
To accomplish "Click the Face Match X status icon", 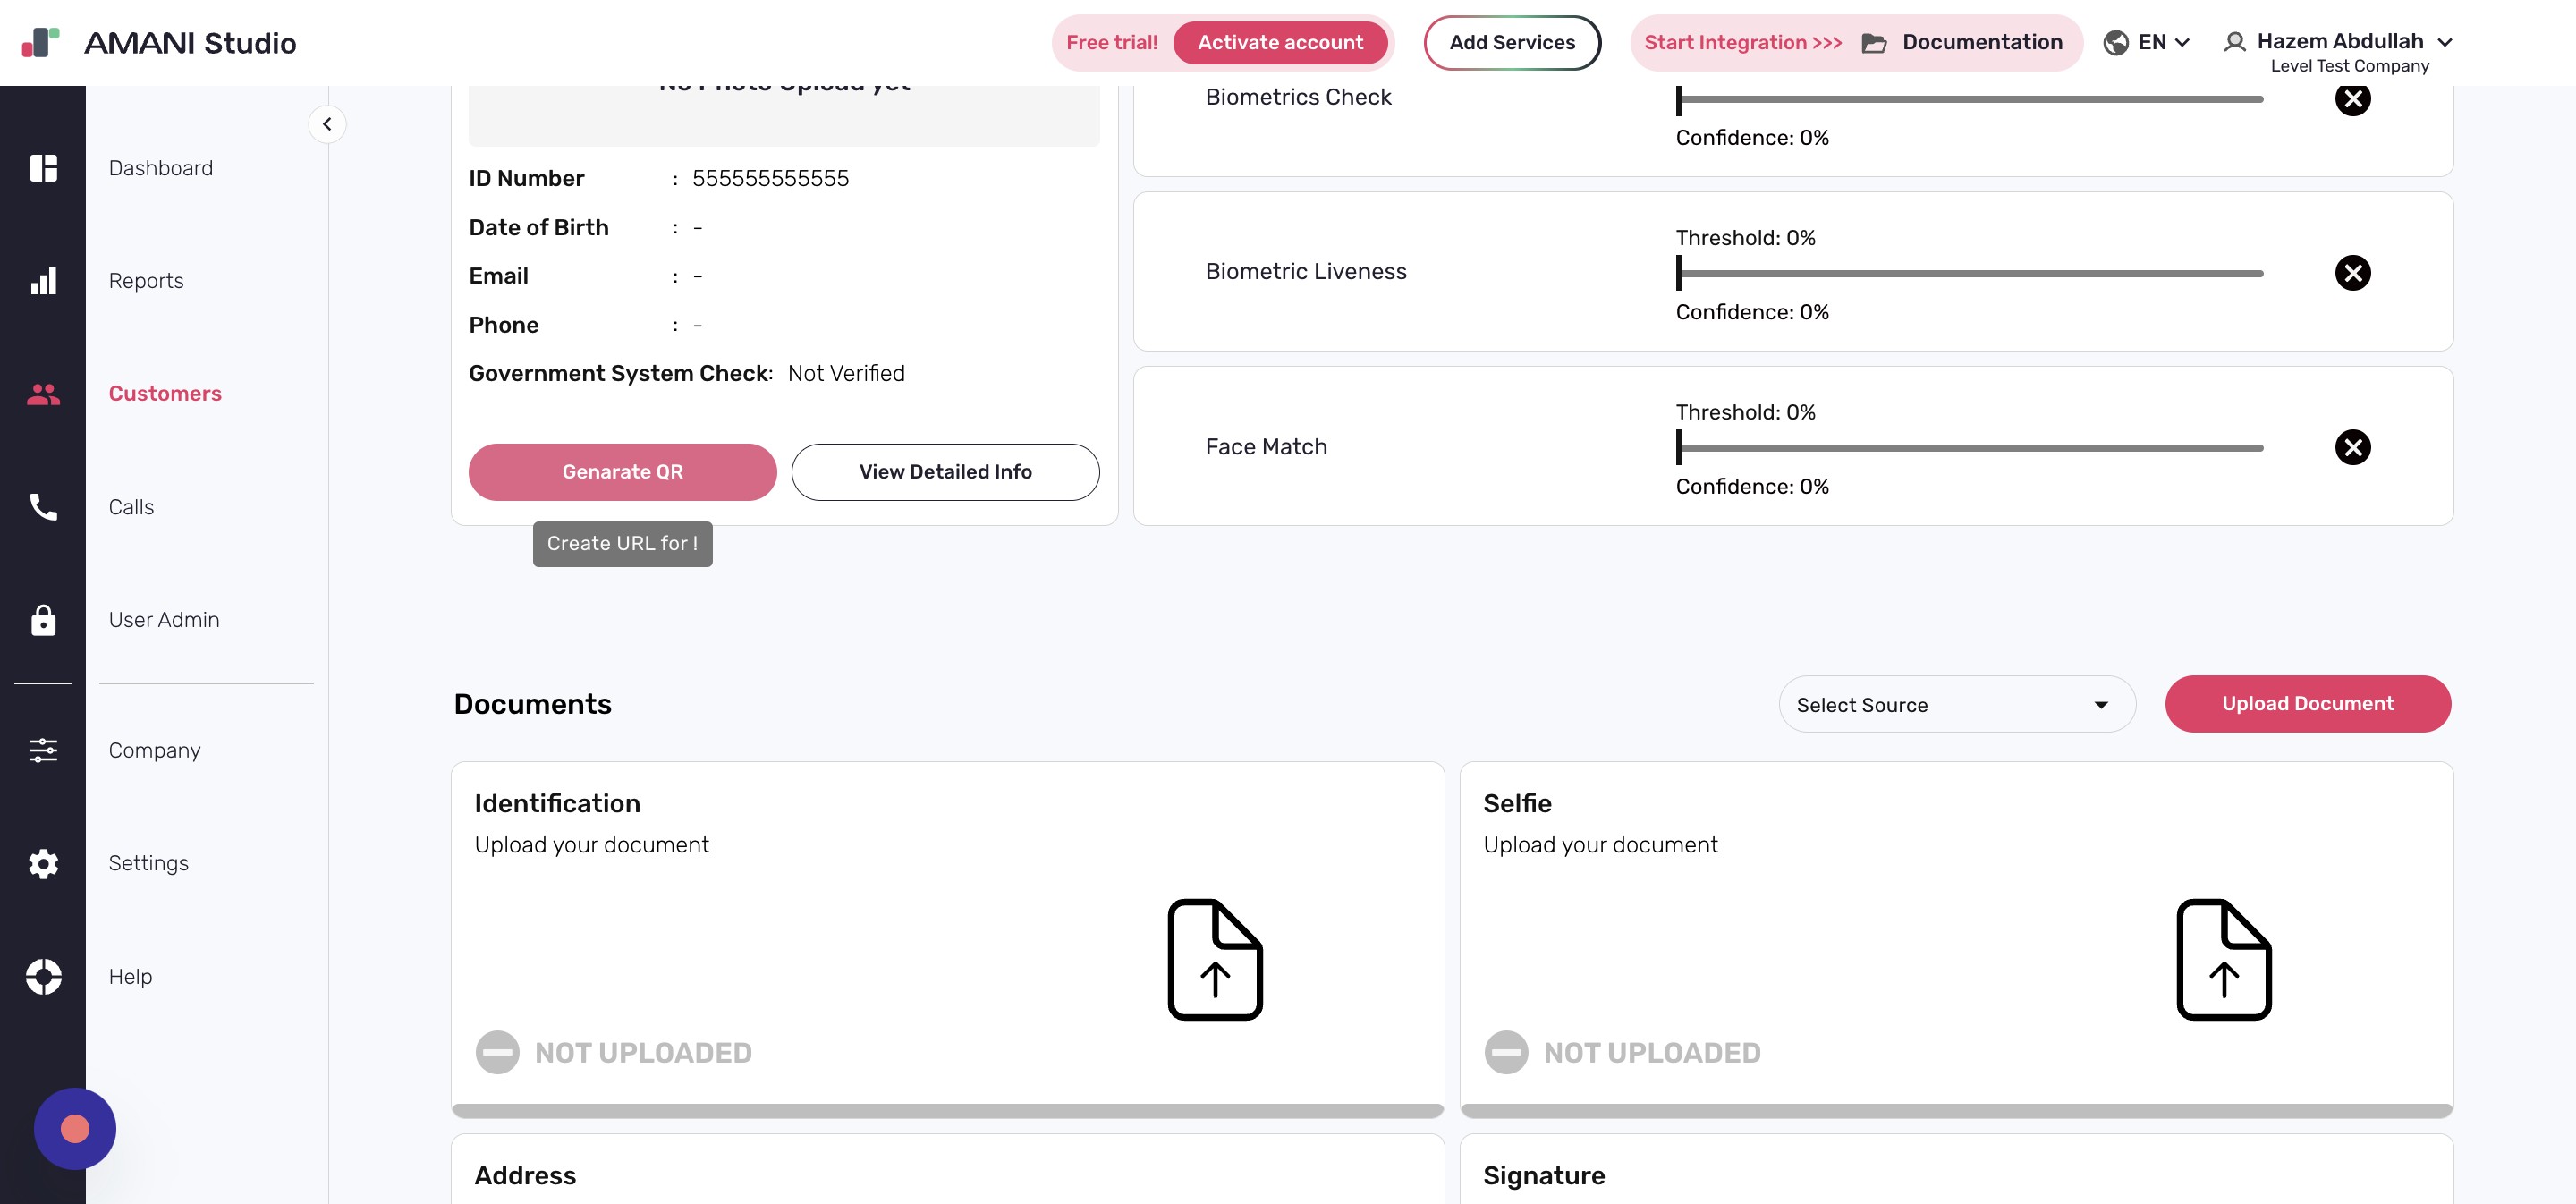I will [2352, 447].
